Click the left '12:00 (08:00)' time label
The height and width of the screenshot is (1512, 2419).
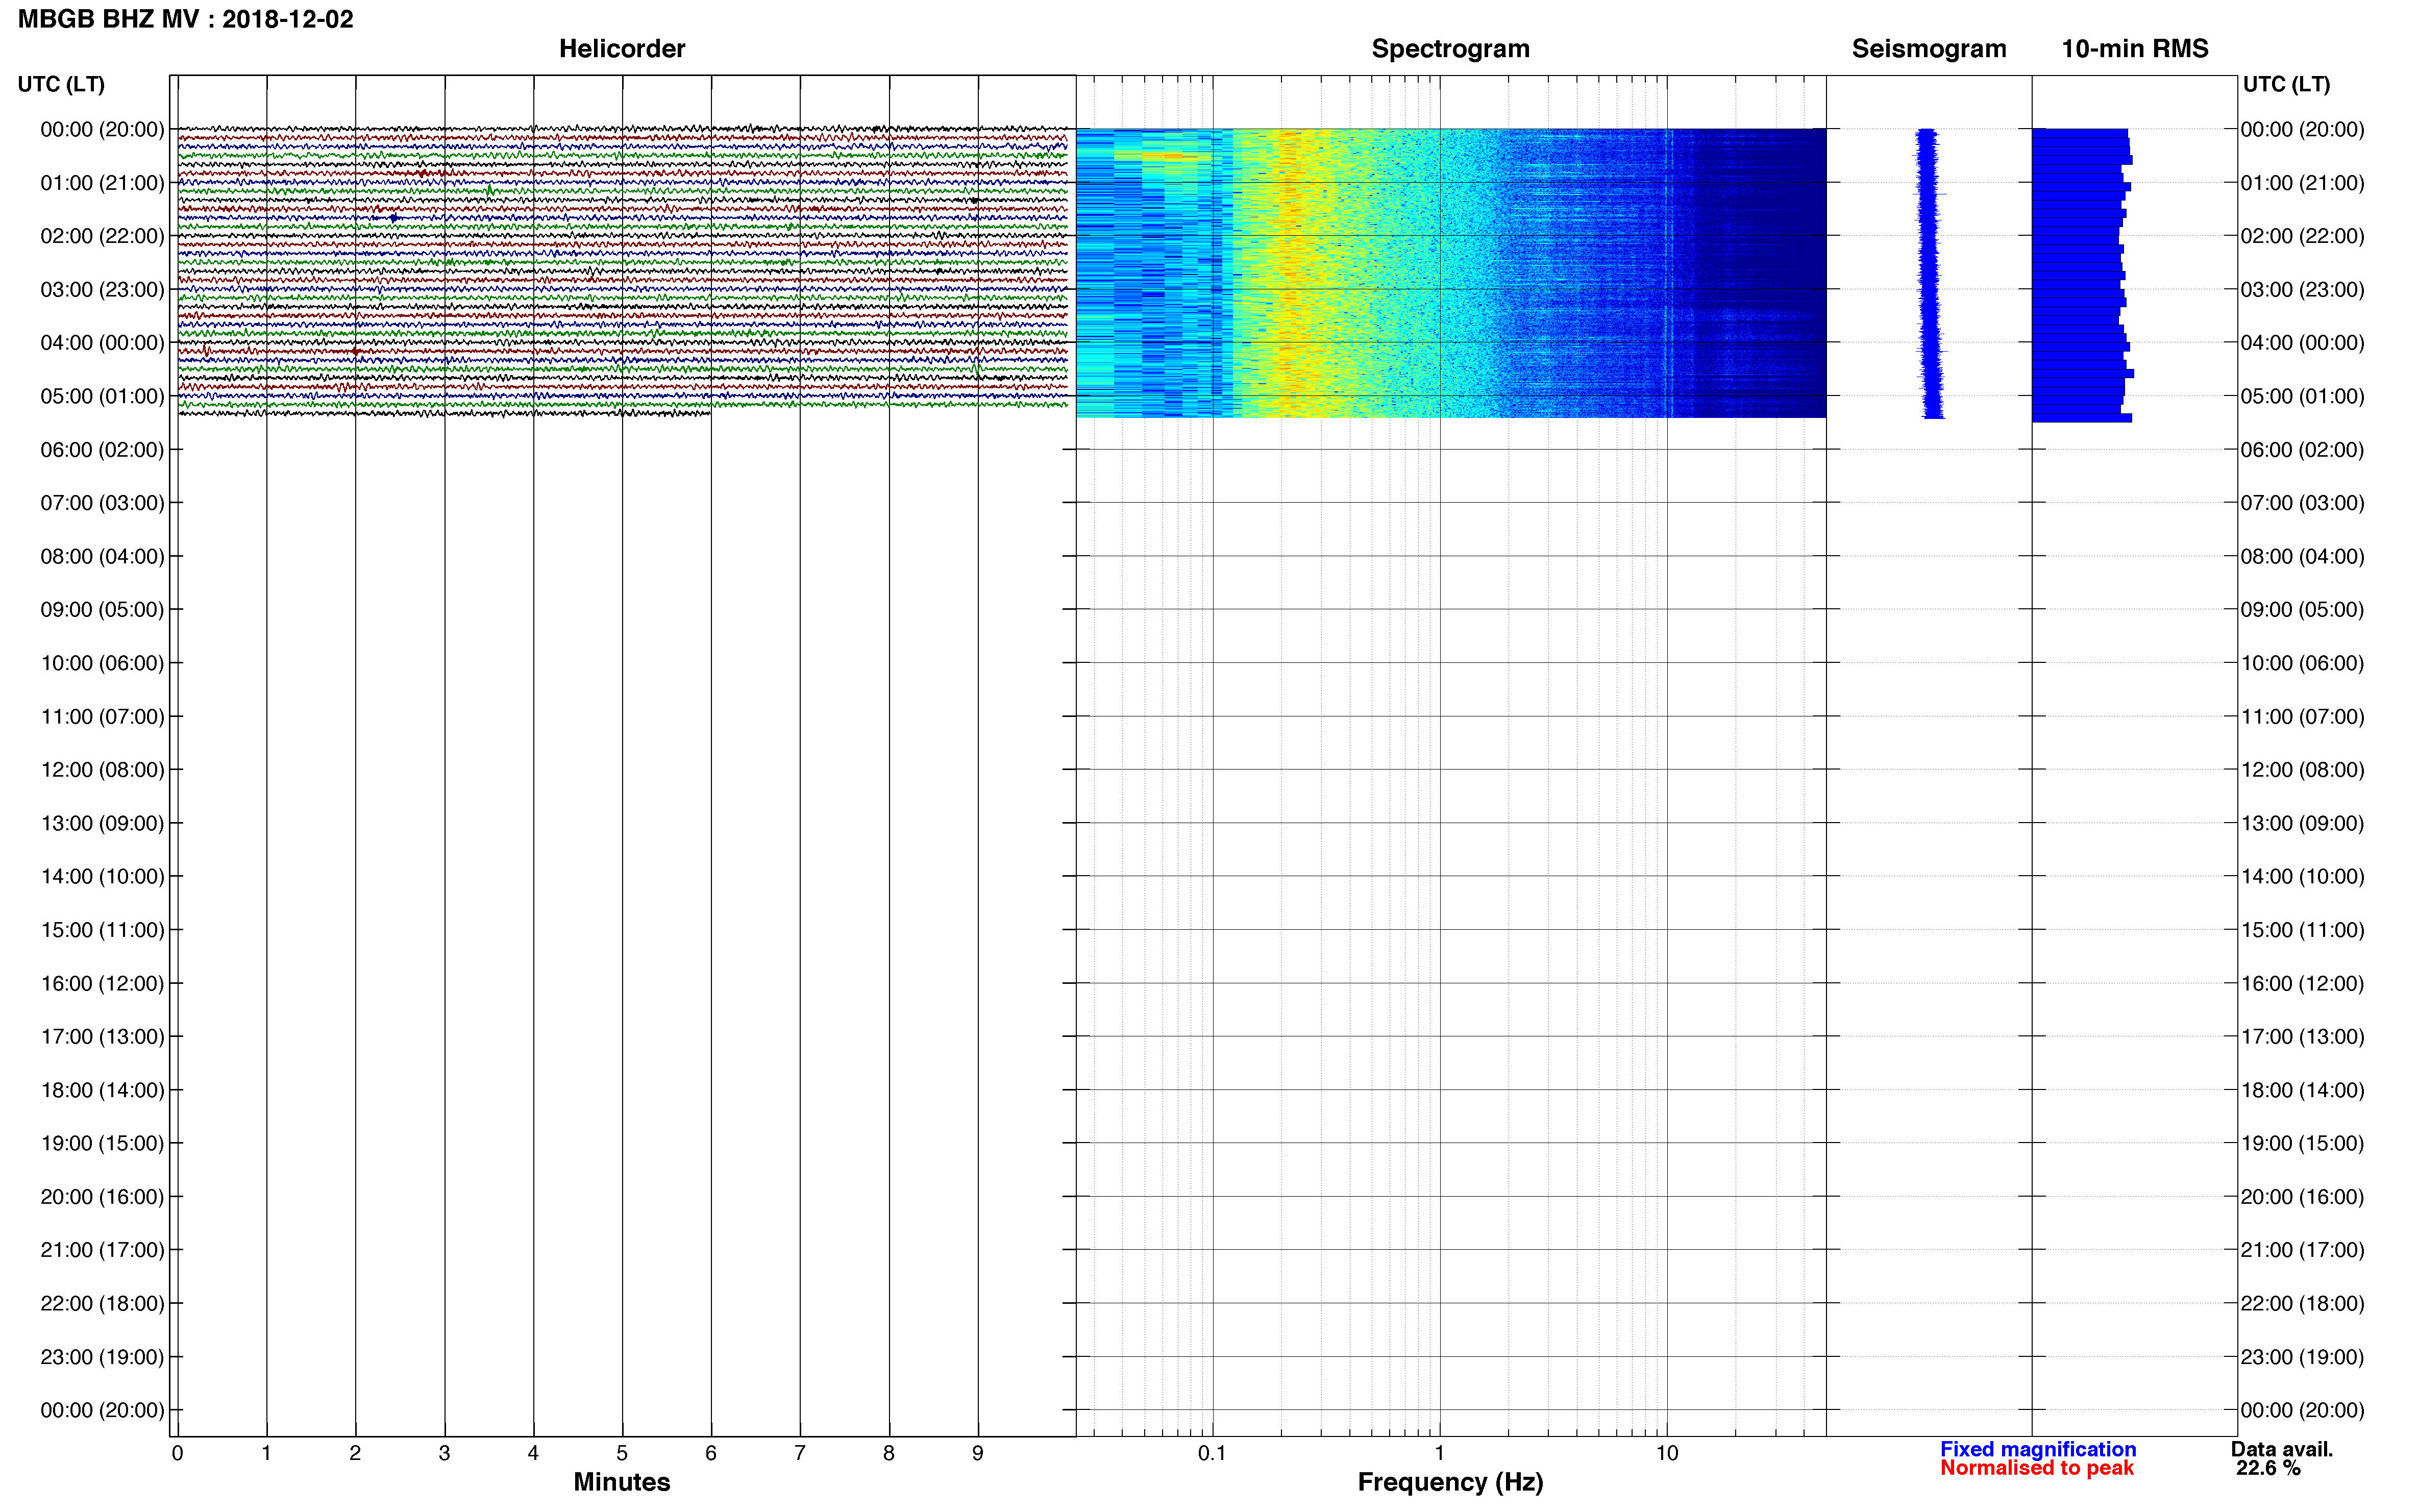pyautogui.click(x=102, y=769)
